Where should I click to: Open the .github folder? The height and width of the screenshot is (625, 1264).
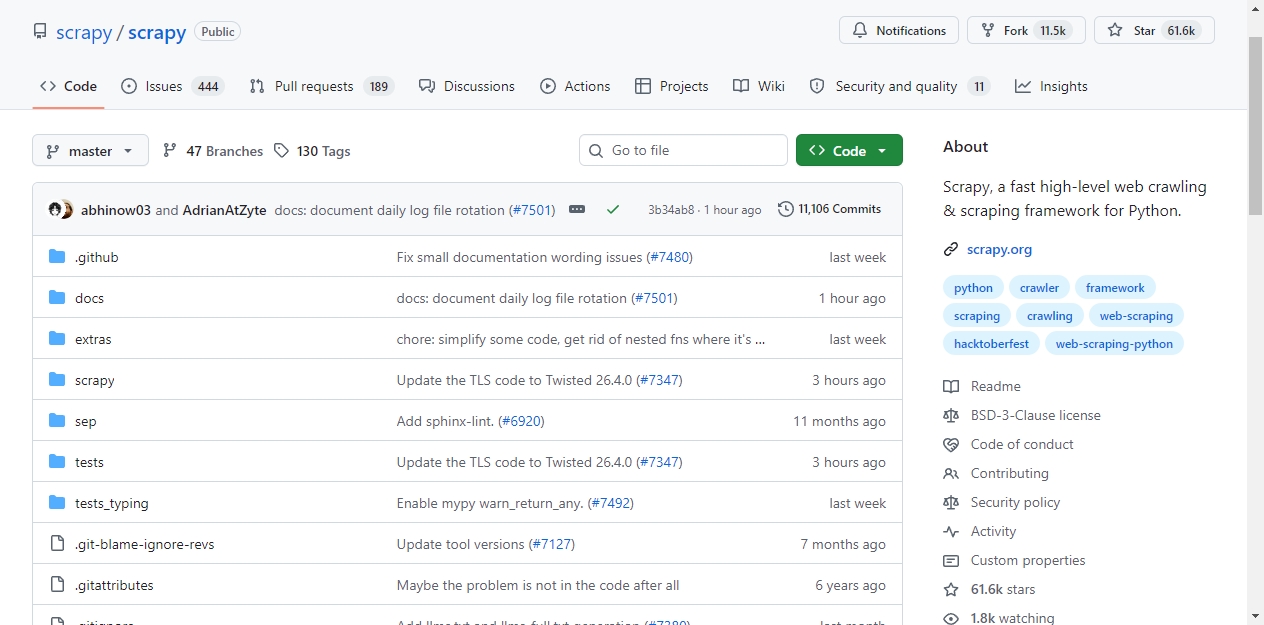point(96,257)
